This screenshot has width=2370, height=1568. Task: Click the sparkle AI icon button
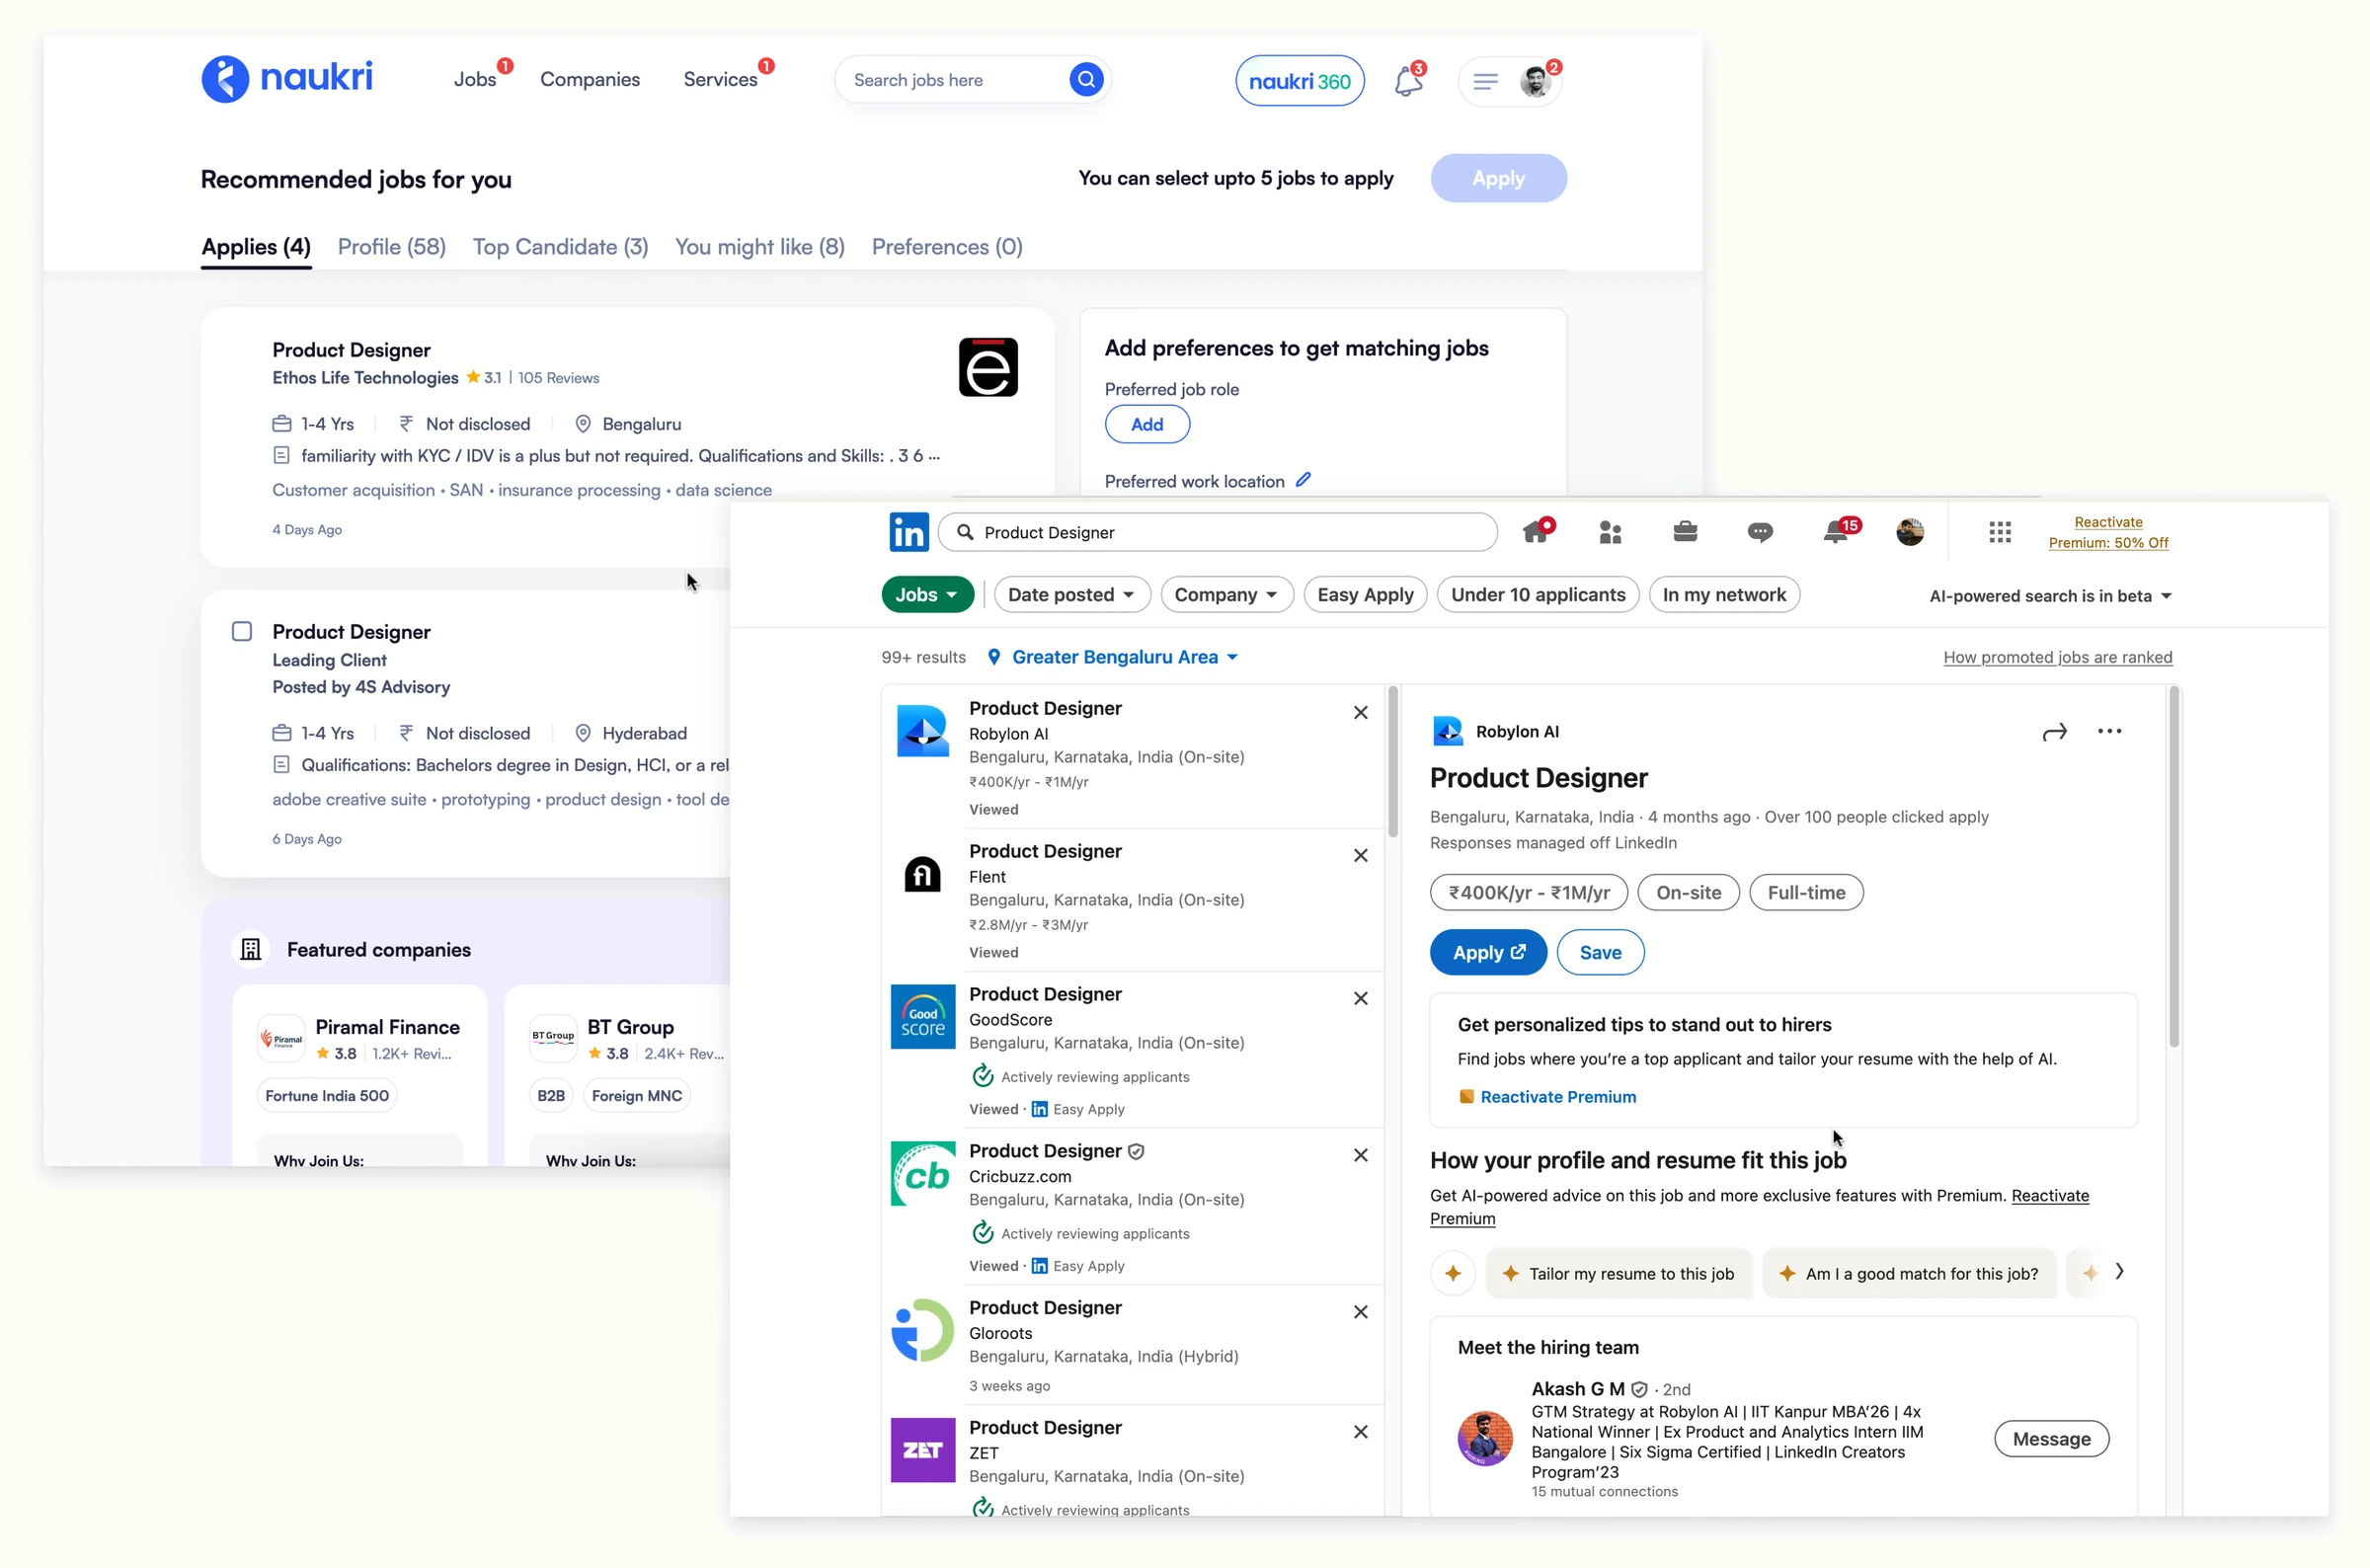pyautogui.click(x=1452, y=1273)
